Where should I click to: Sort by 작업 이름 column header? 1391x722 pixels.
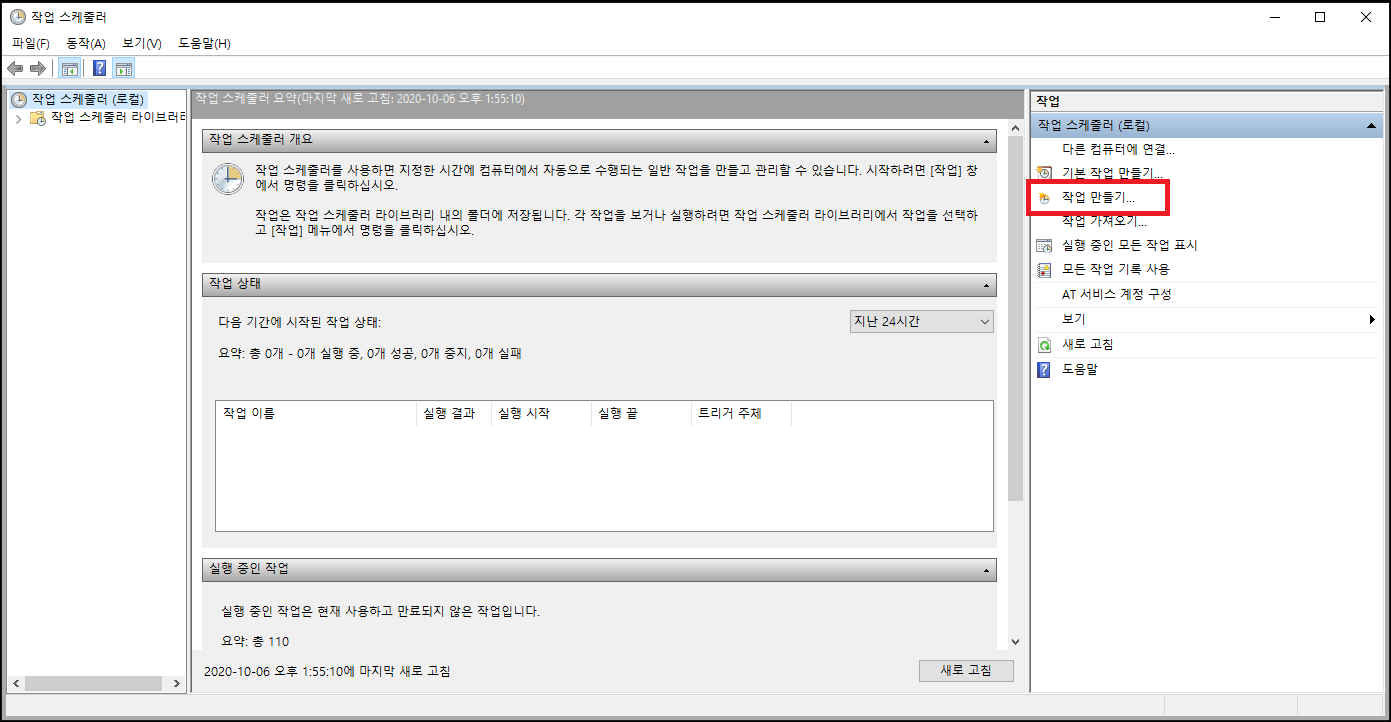pyautogui.click(x=315, y=413)
